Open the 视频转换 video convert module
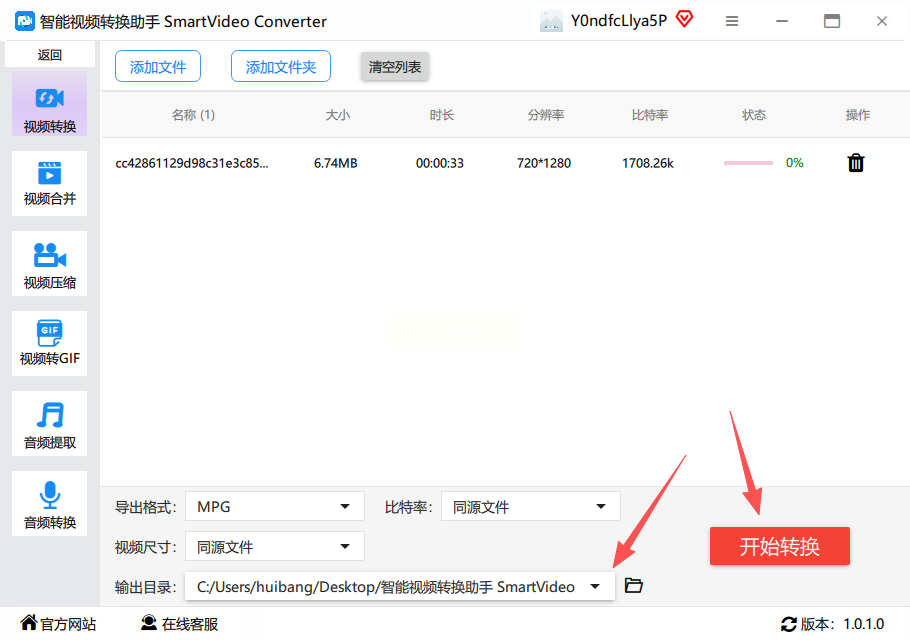The height and width of the screenshot is (640, 910). (49, 104)
